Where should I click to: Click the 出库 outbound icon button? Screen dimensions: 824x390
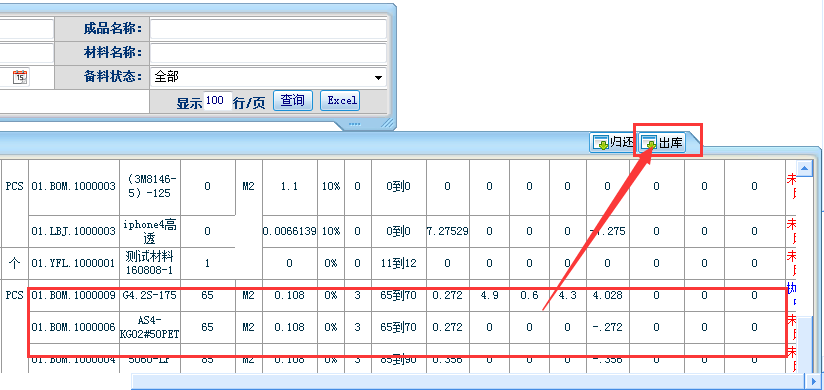point(662,142)
